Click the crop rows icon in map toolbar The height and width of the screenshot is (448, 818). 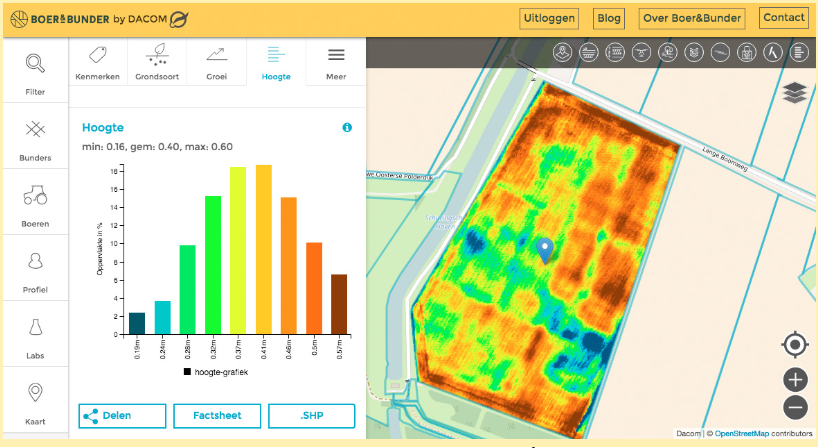pyautogui.click(x=615, y=52)
